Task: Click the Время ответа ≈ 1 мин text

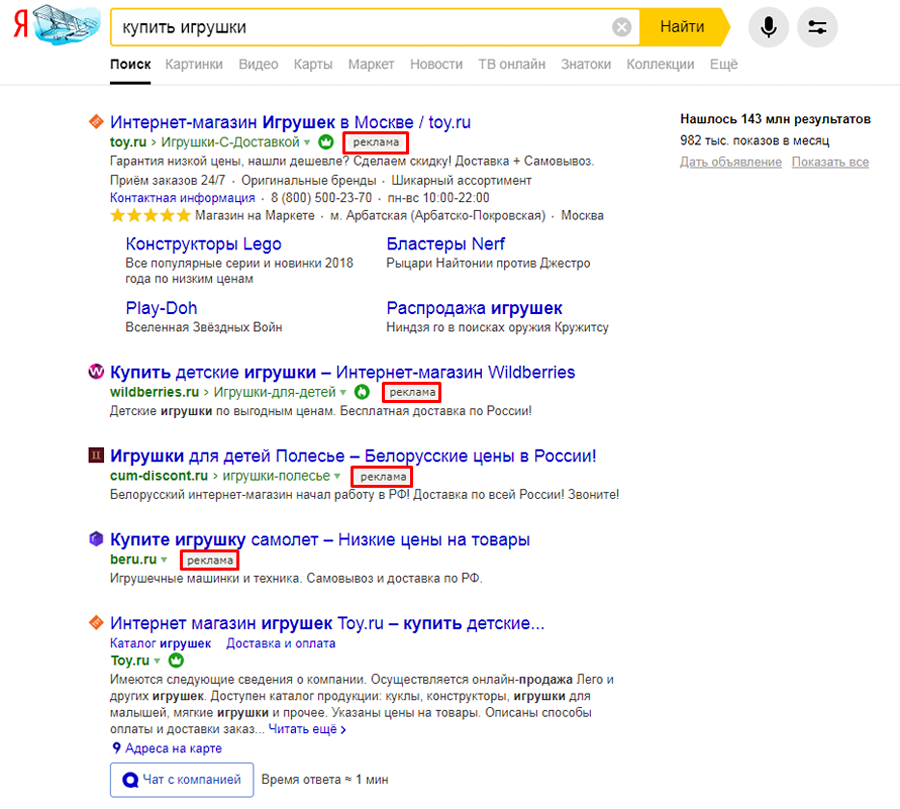Action: tap(325, 780)
